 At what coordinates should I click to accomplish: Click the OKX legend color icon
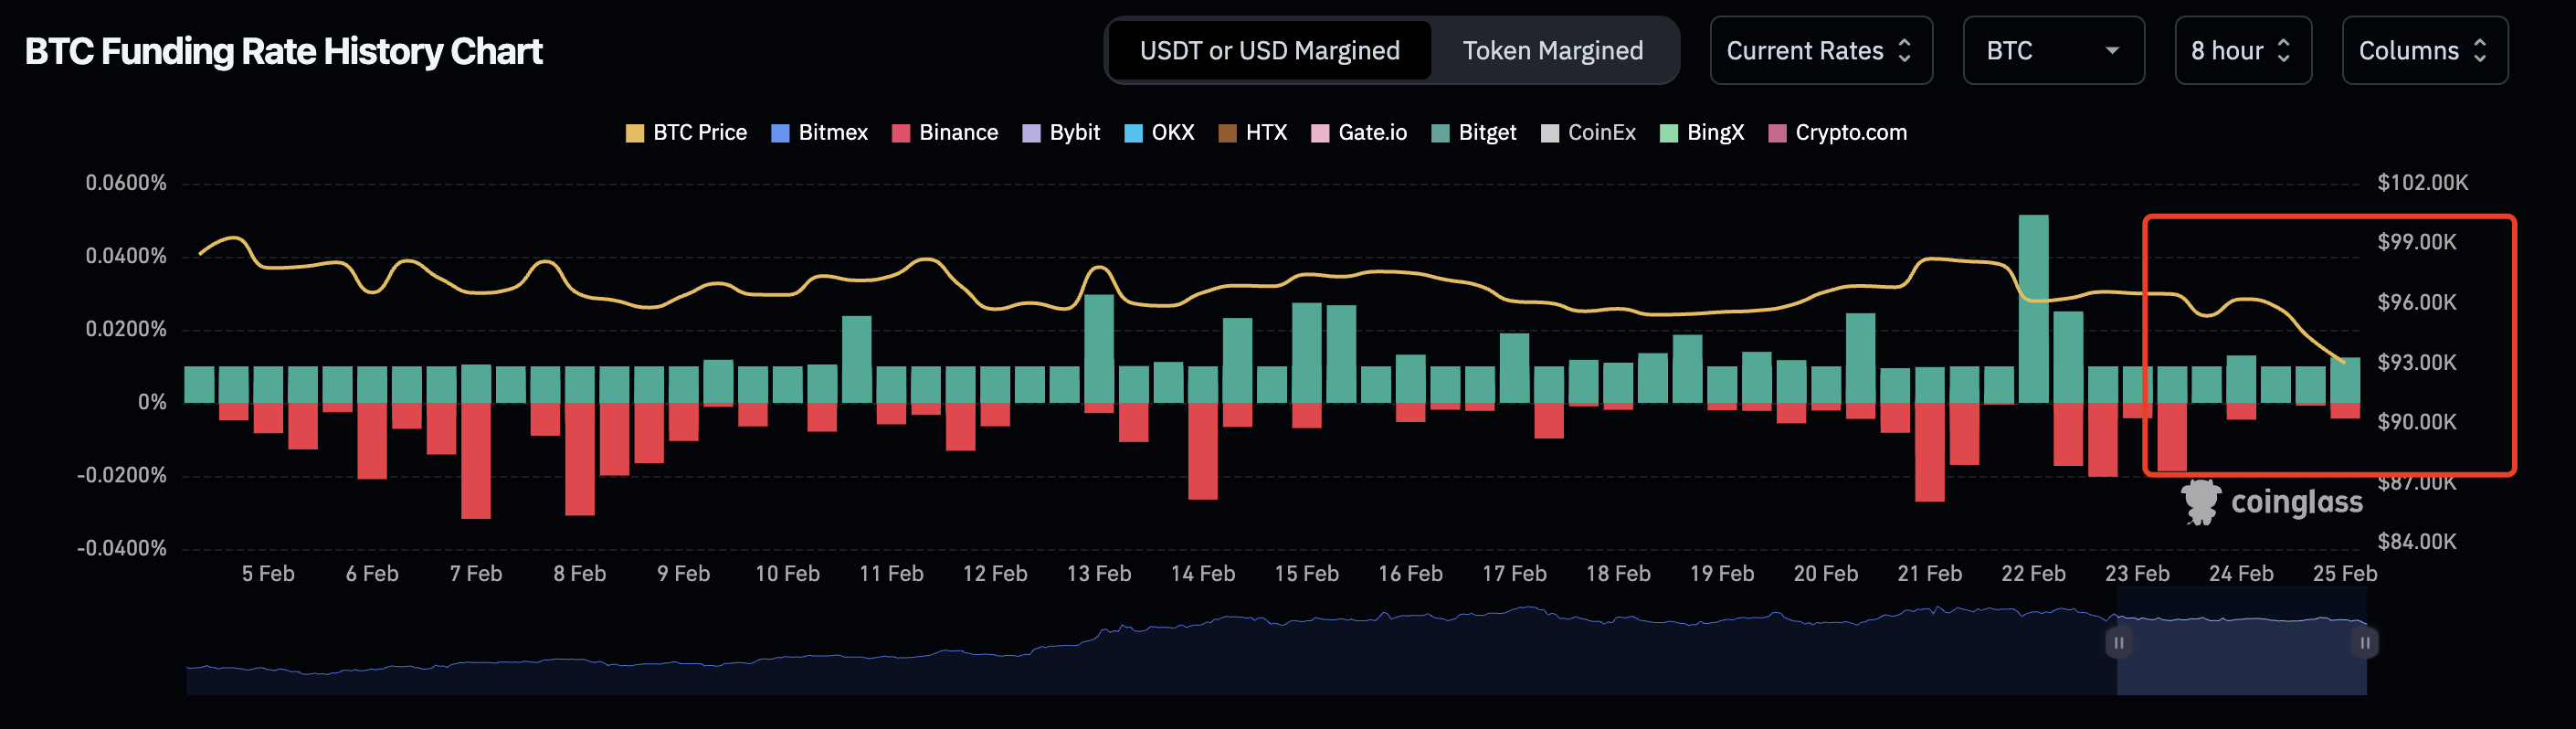(1133, 134)
